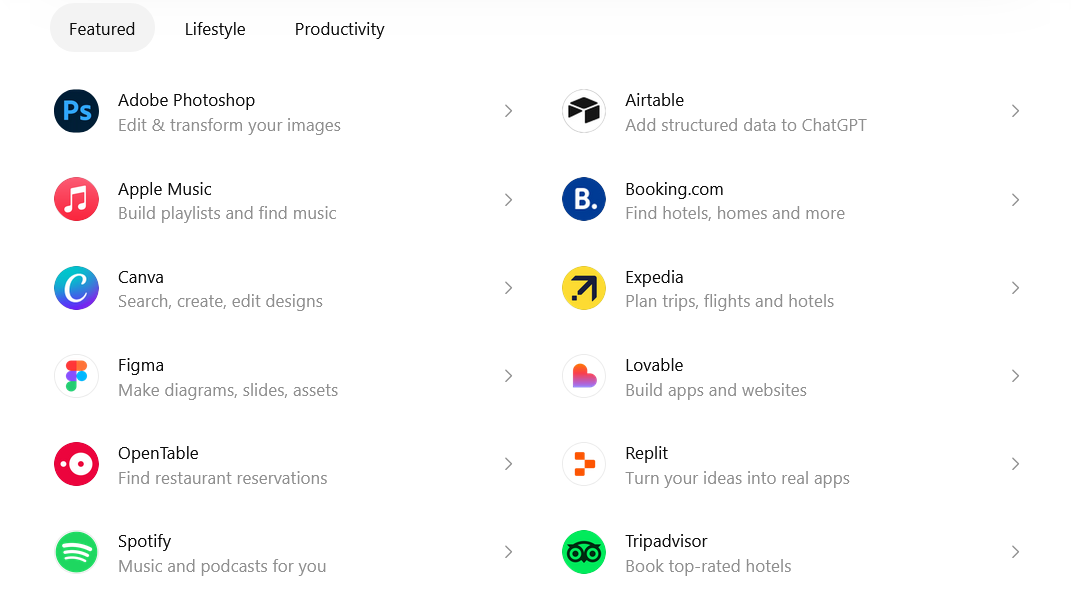Click the Expedia arrow icon
This screenshot has width=1071, height=607.
pos(584,288)
